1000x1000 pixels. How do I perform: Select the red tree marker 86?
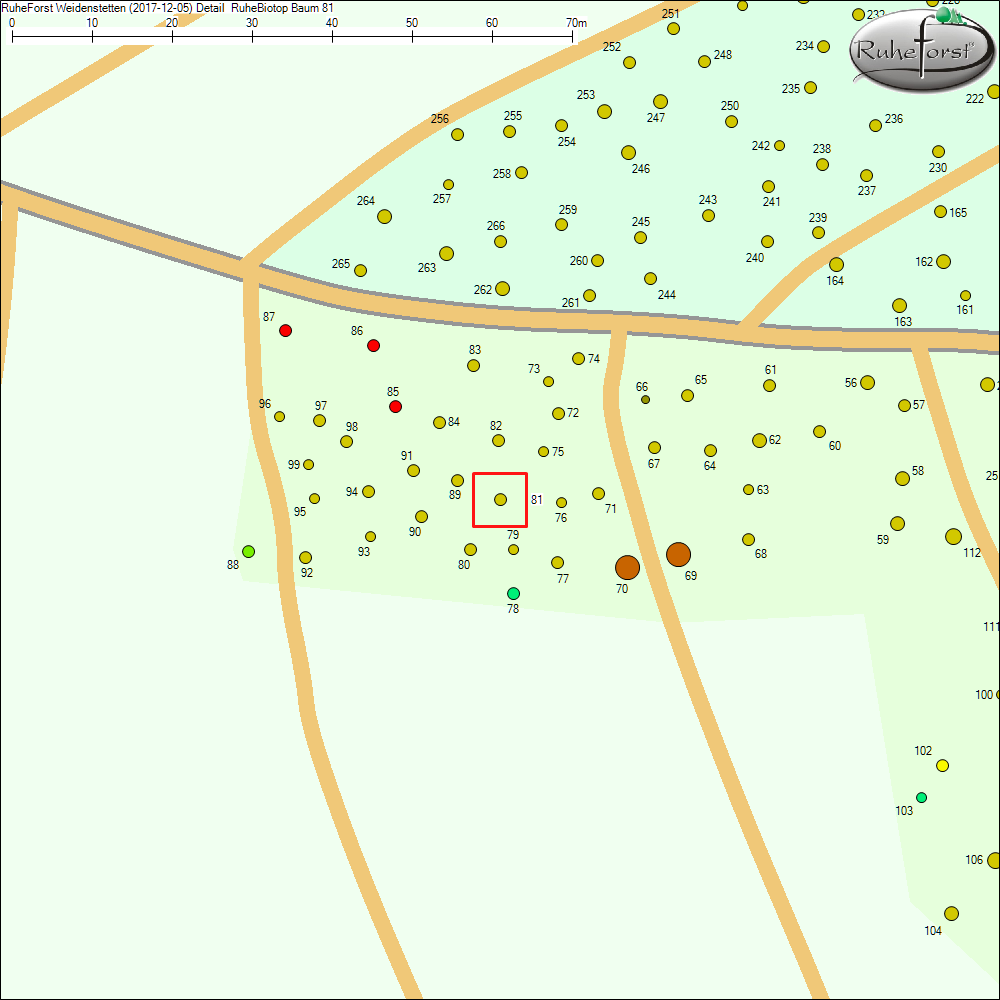373,345
